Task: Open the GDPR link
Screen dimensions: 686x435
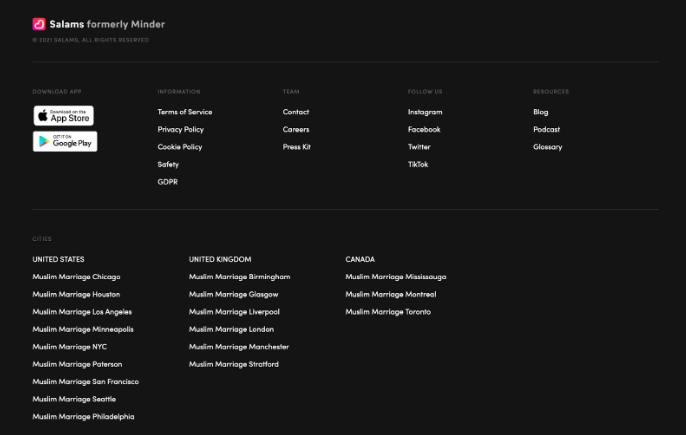Action: [168, 182]
